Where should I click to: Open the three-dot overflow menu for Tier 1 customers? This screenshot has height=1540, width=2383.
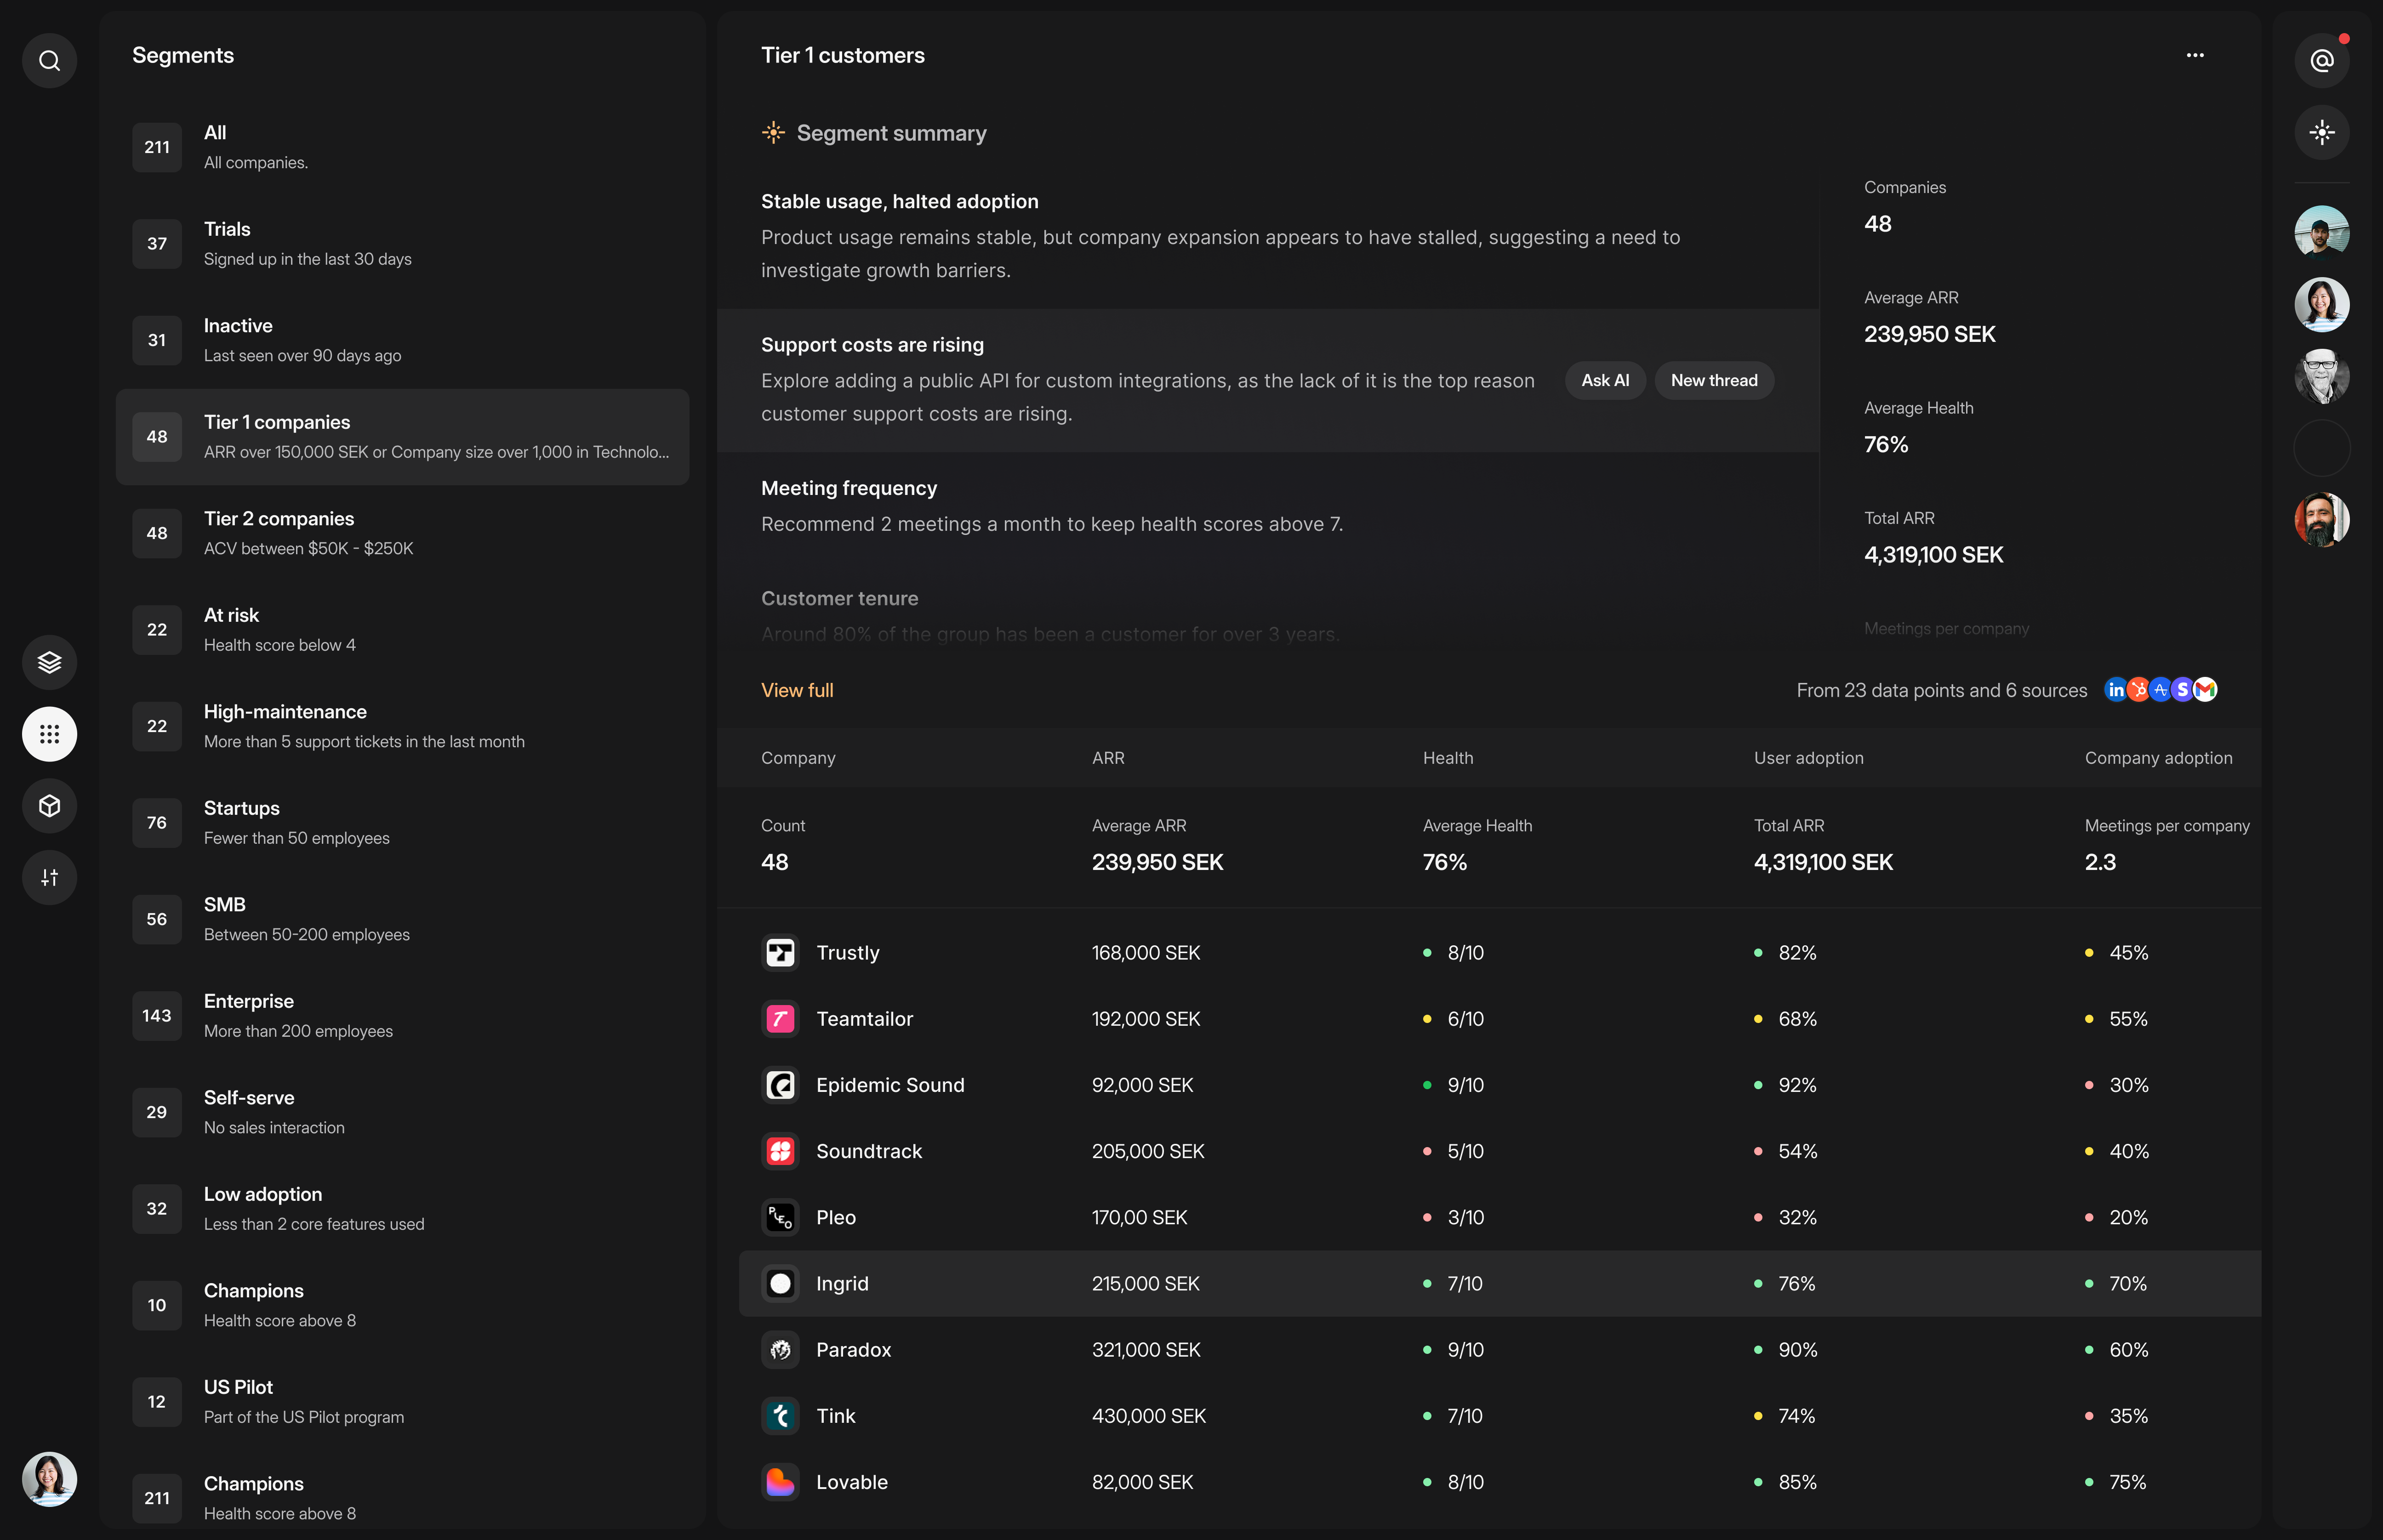pos(2195,55)
